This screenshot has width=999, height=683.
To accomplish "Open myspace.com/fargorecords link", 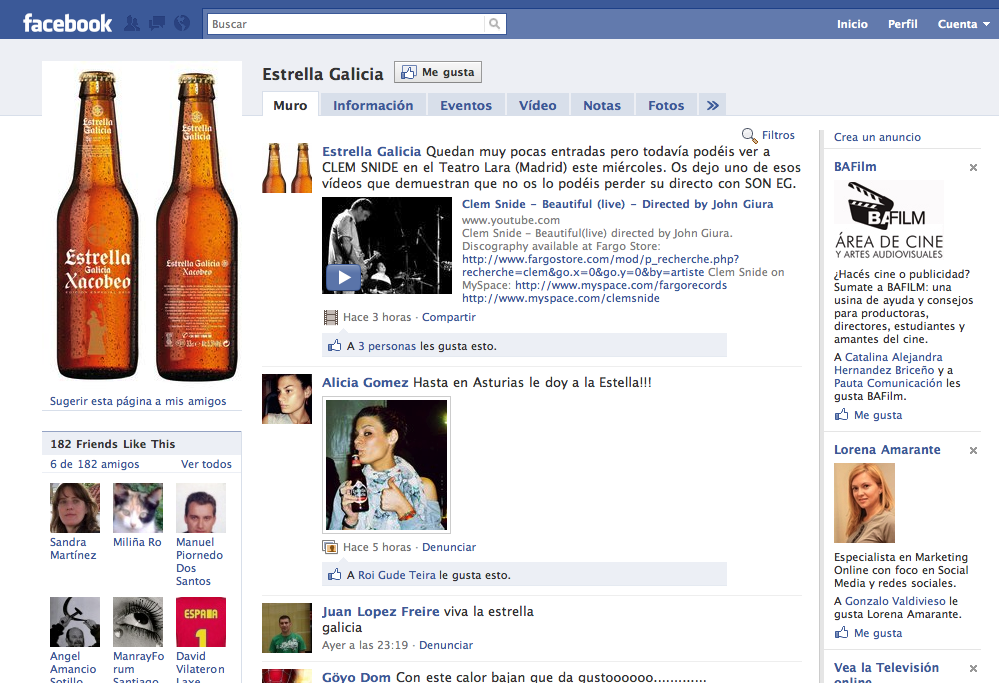I will click(621, 285).
